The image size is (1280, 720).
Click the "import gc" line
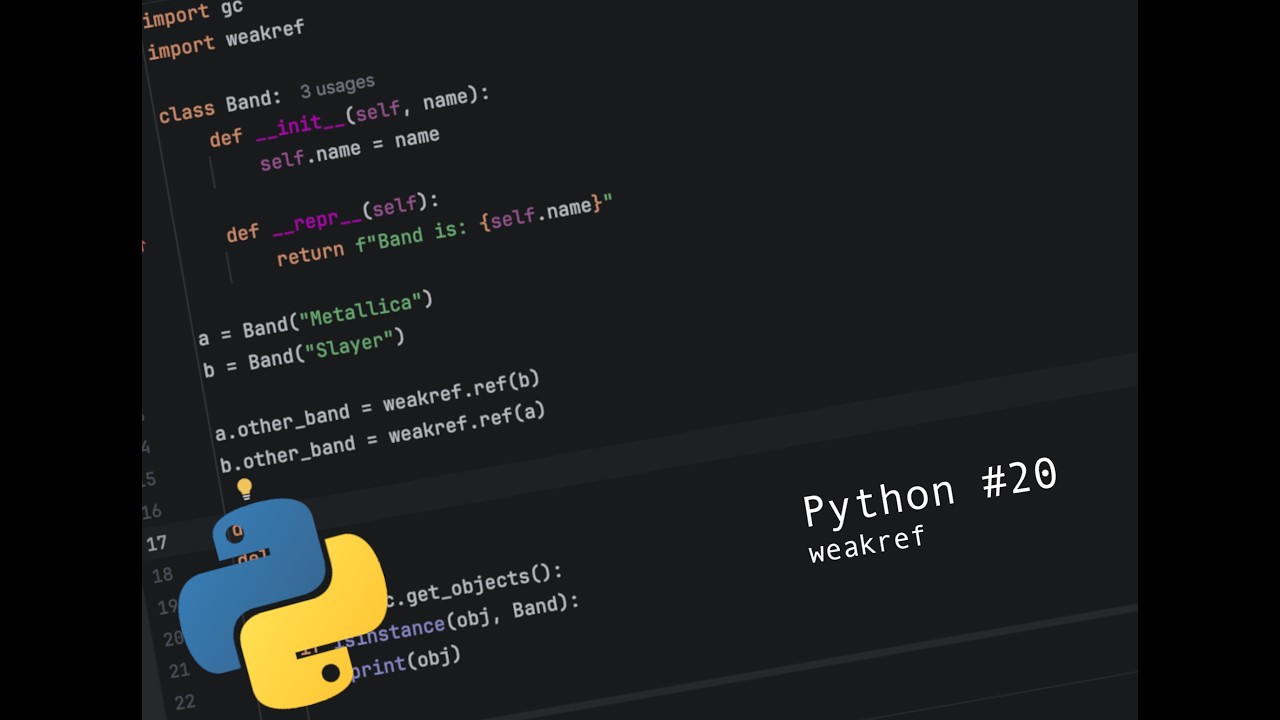tap(193, 12)
